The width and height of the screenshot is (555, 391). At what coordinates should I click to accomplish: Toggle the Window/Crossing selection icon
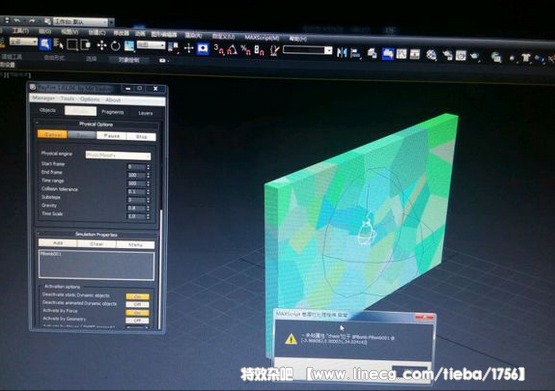[85, 45]
